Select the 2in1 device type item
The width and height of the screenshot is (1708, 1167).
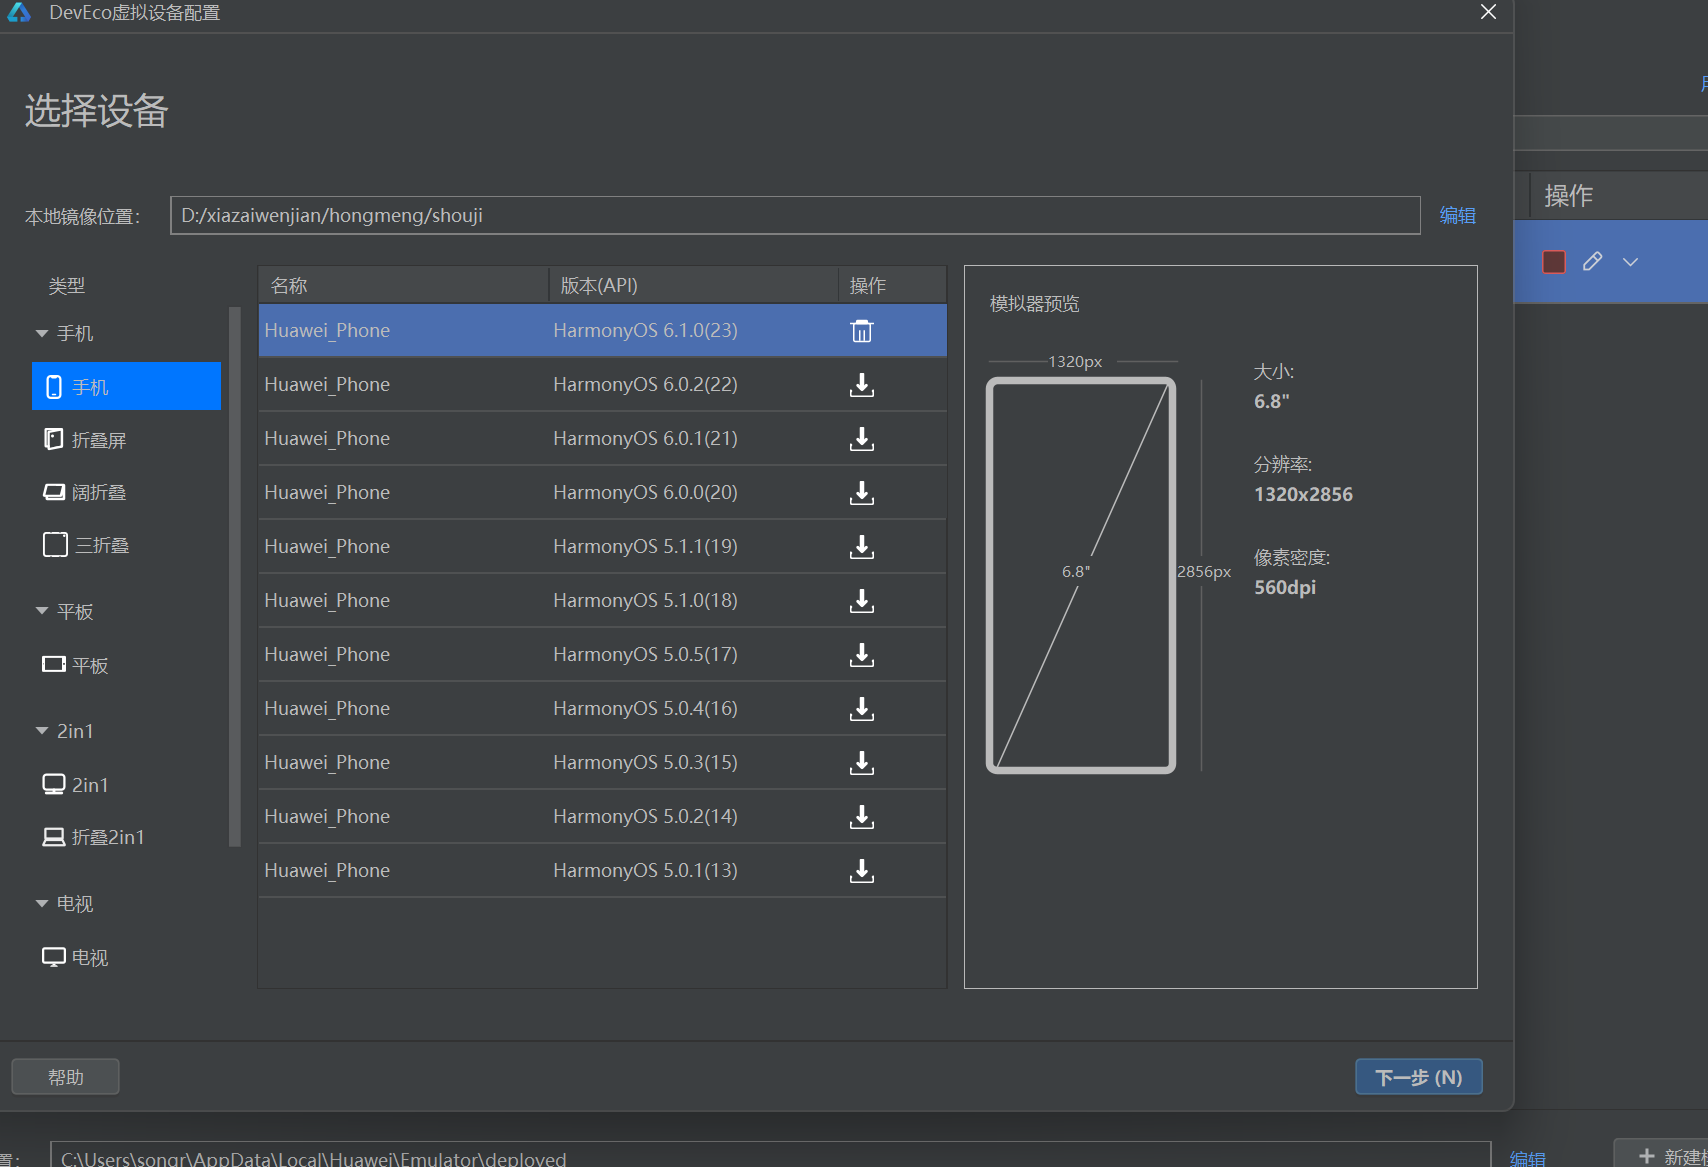click(76, 785)
